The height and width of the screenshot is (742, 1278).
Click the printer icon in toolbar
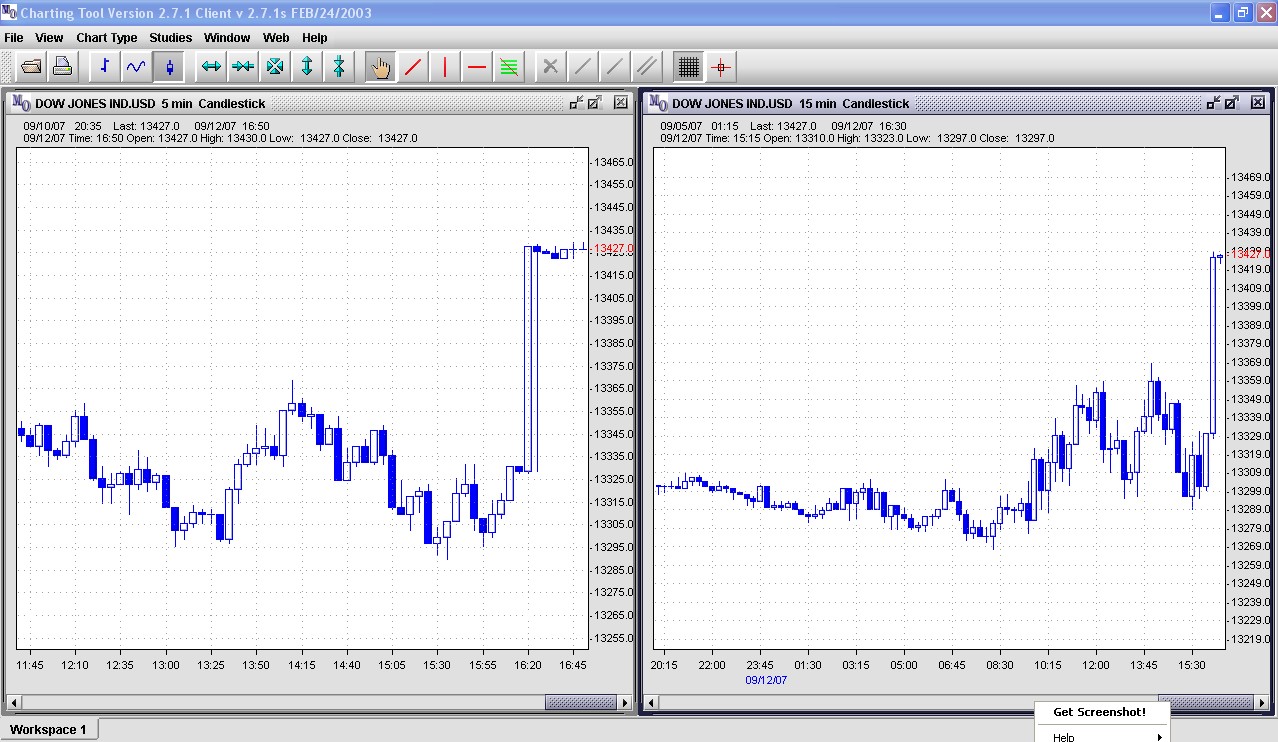point(63,67)
